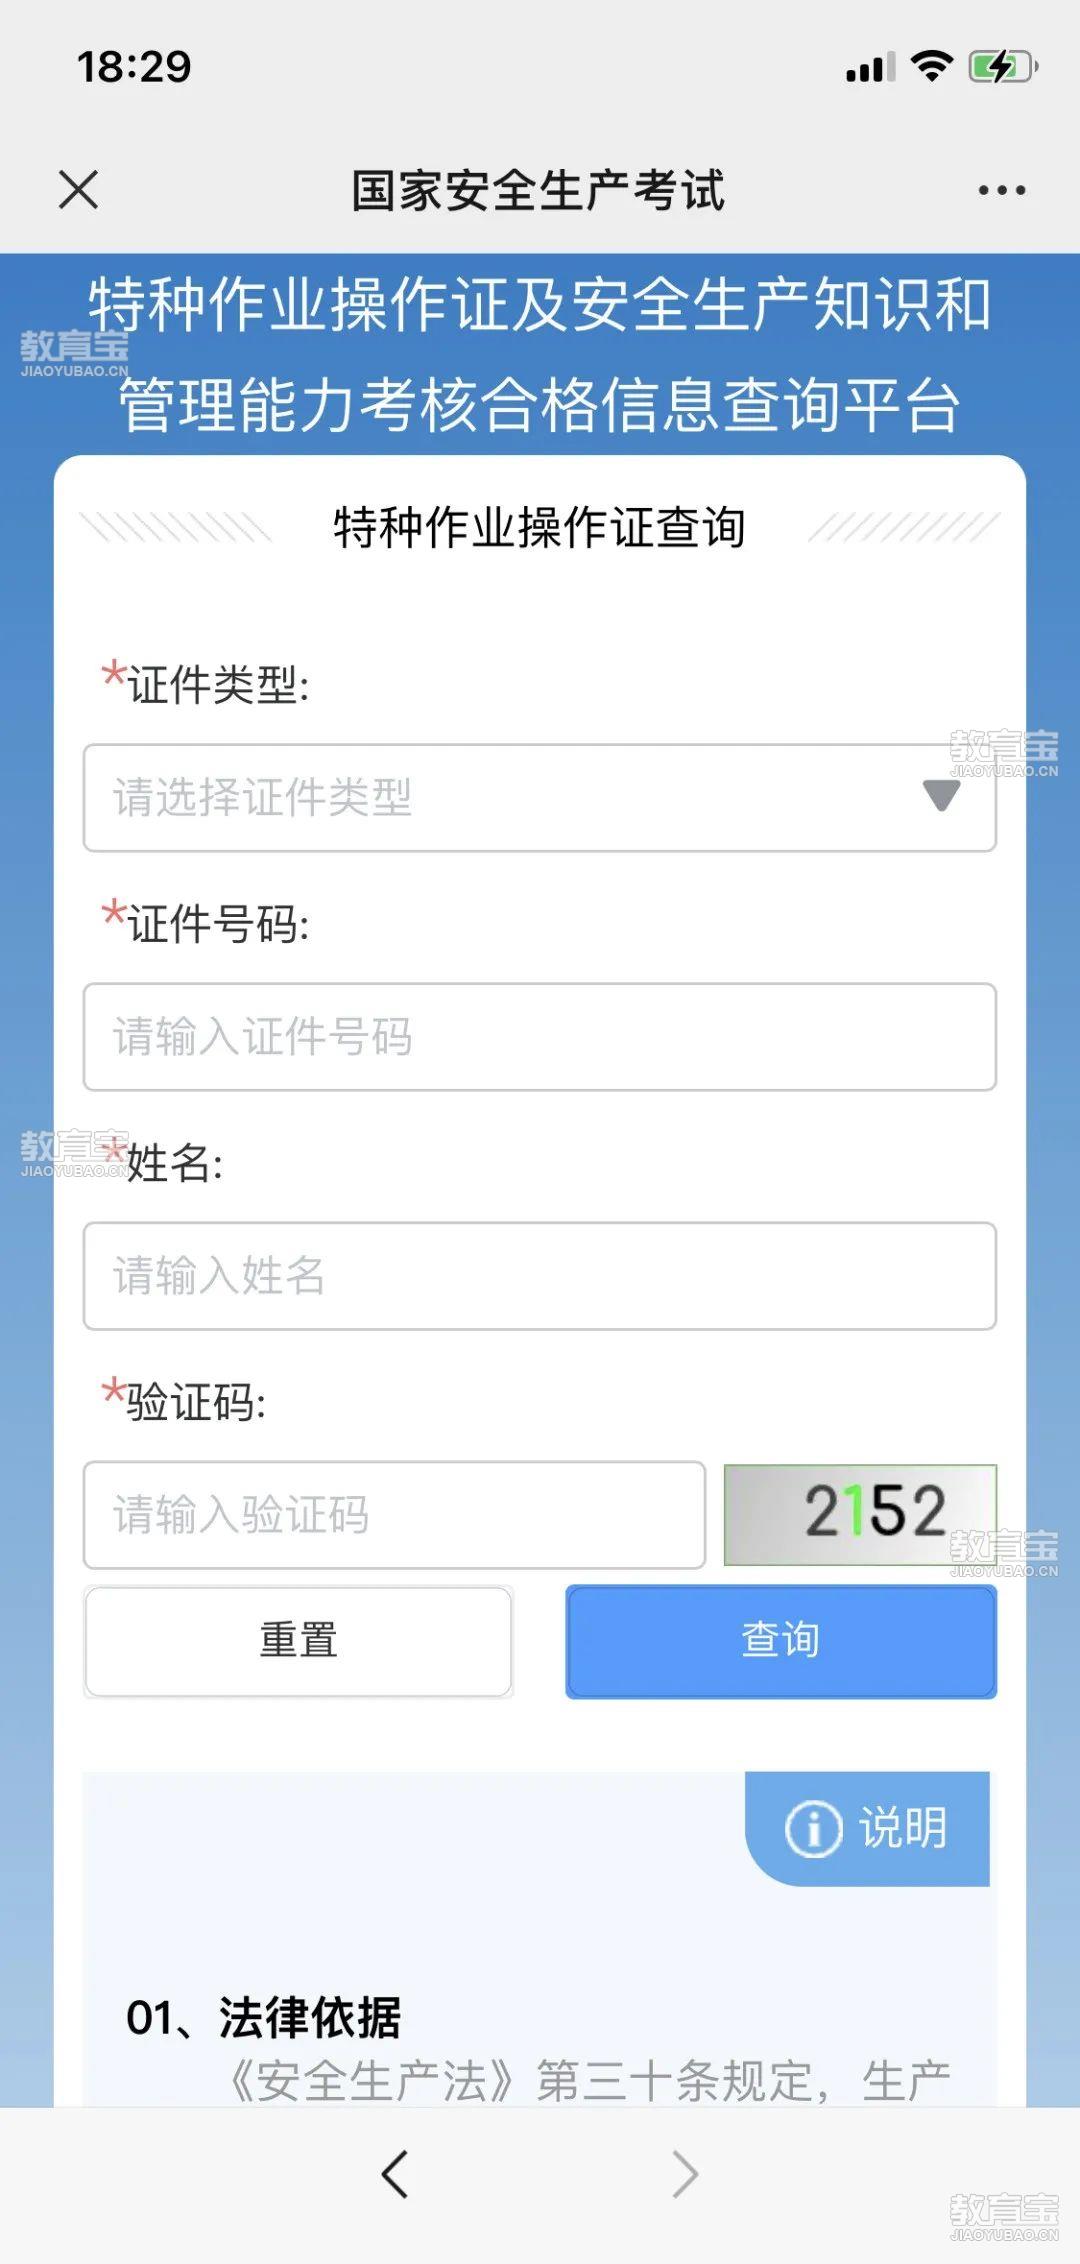Expand the 证件类型 dropdown arrow
This screenshot has height=2264, width=1080.
pyautogui.click(x=941, y=796)
